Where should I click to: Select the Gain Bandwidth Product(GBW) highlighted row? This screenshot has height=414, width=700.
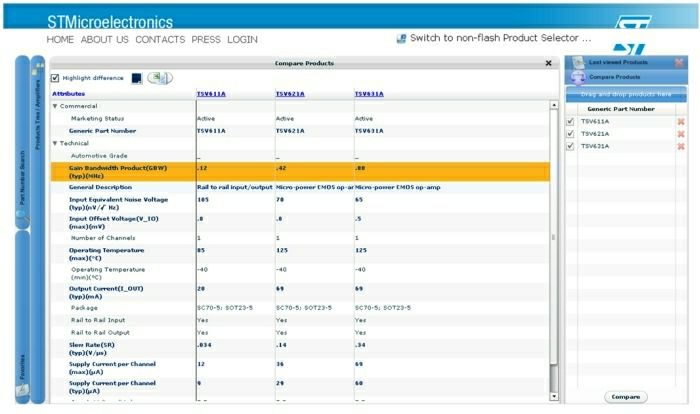(300, 172)
